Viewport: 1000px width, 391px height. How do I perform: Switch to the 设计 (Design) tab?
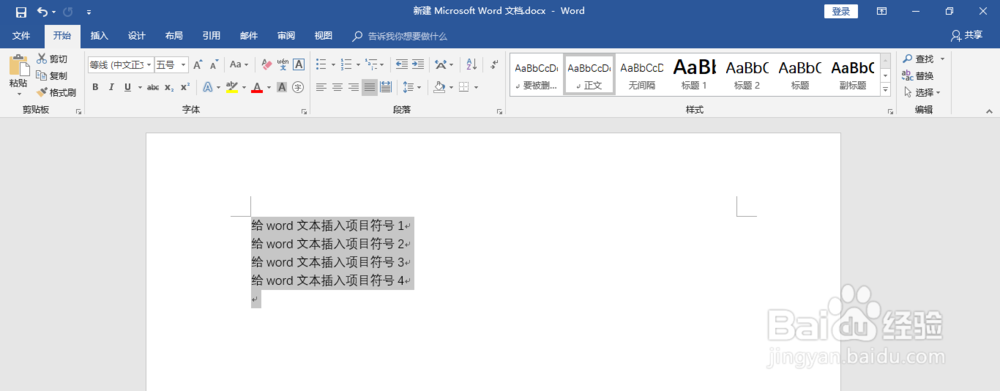click(x=136, y=36)
